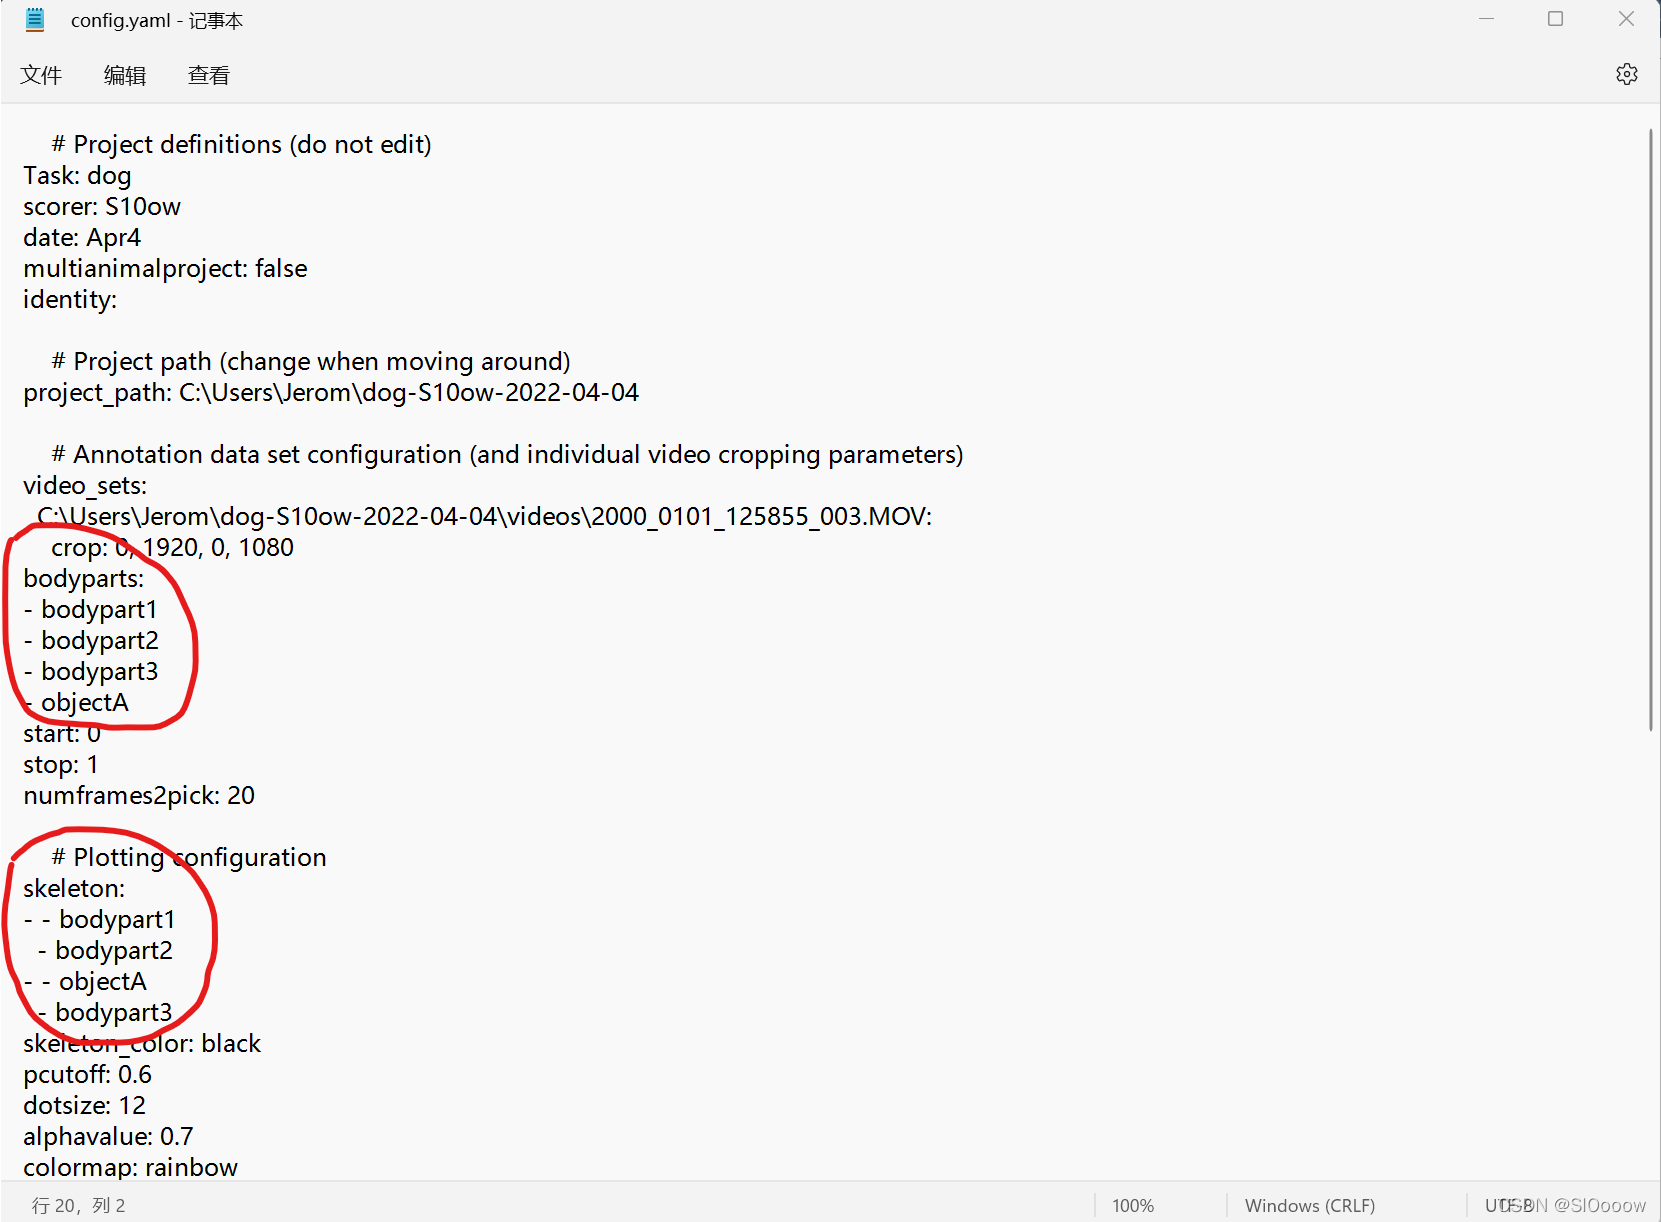Click the multianimalproject: false line
The height and width of the screenshot is (1222, 1661).
coord(165,269)
